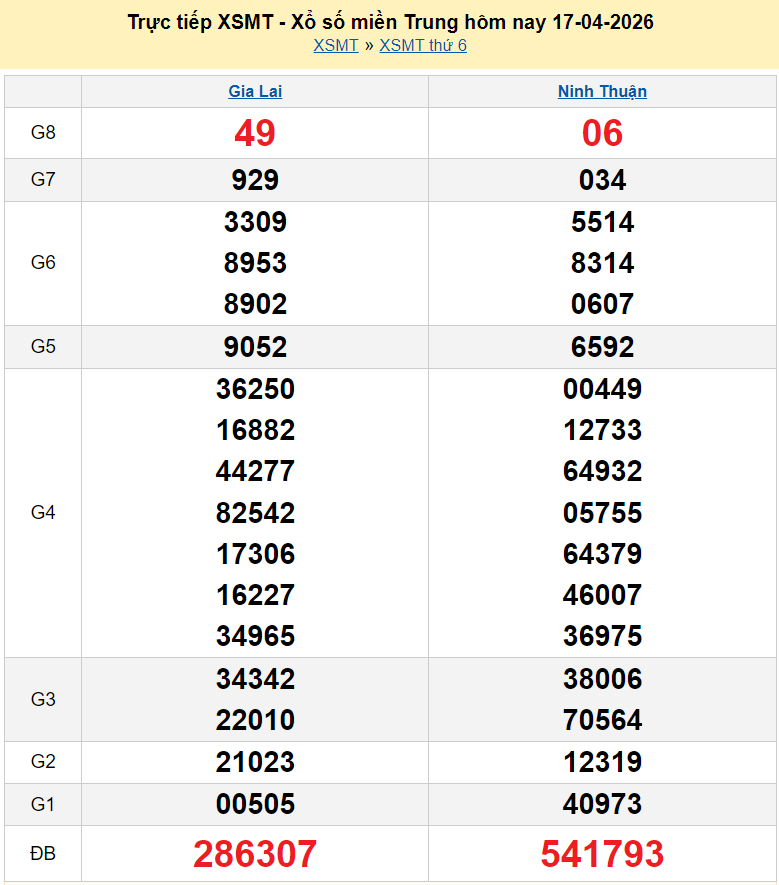This screenshot has width=779, height=885.
Task: Click the G4 row label
Action: click(43, 513)
